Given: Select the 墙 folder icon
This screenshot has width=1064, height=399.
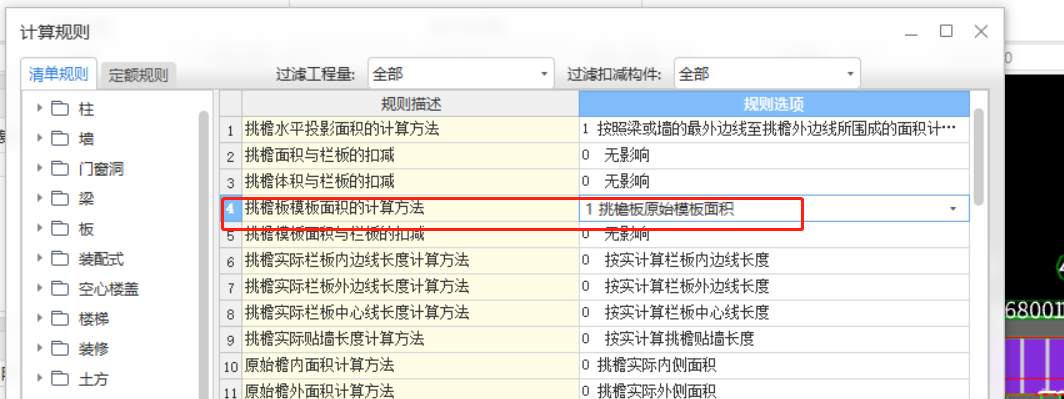Looking at the screenshot, I should [60, 138].
